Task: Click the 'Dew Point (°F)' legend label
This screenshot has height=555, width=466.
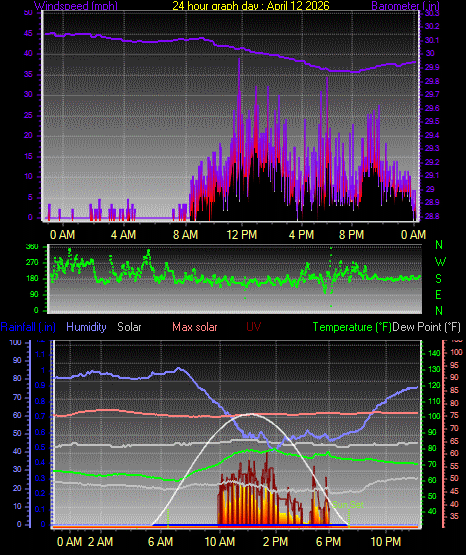Action: (426, 327)
